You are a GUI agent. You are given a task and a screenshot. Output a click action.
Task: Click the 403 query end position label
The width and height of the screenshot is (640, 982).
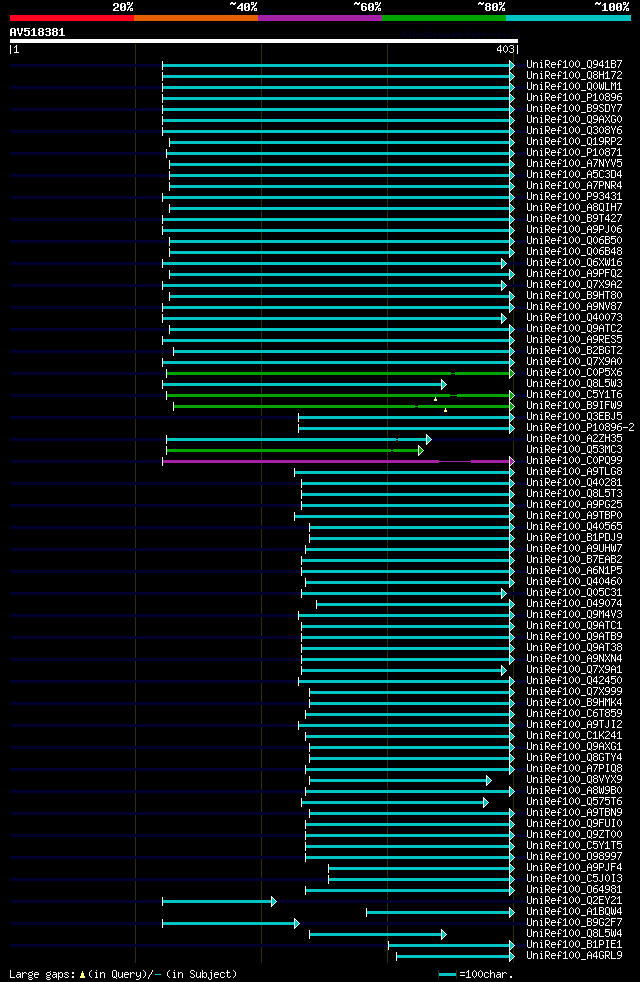click(505, 49)
